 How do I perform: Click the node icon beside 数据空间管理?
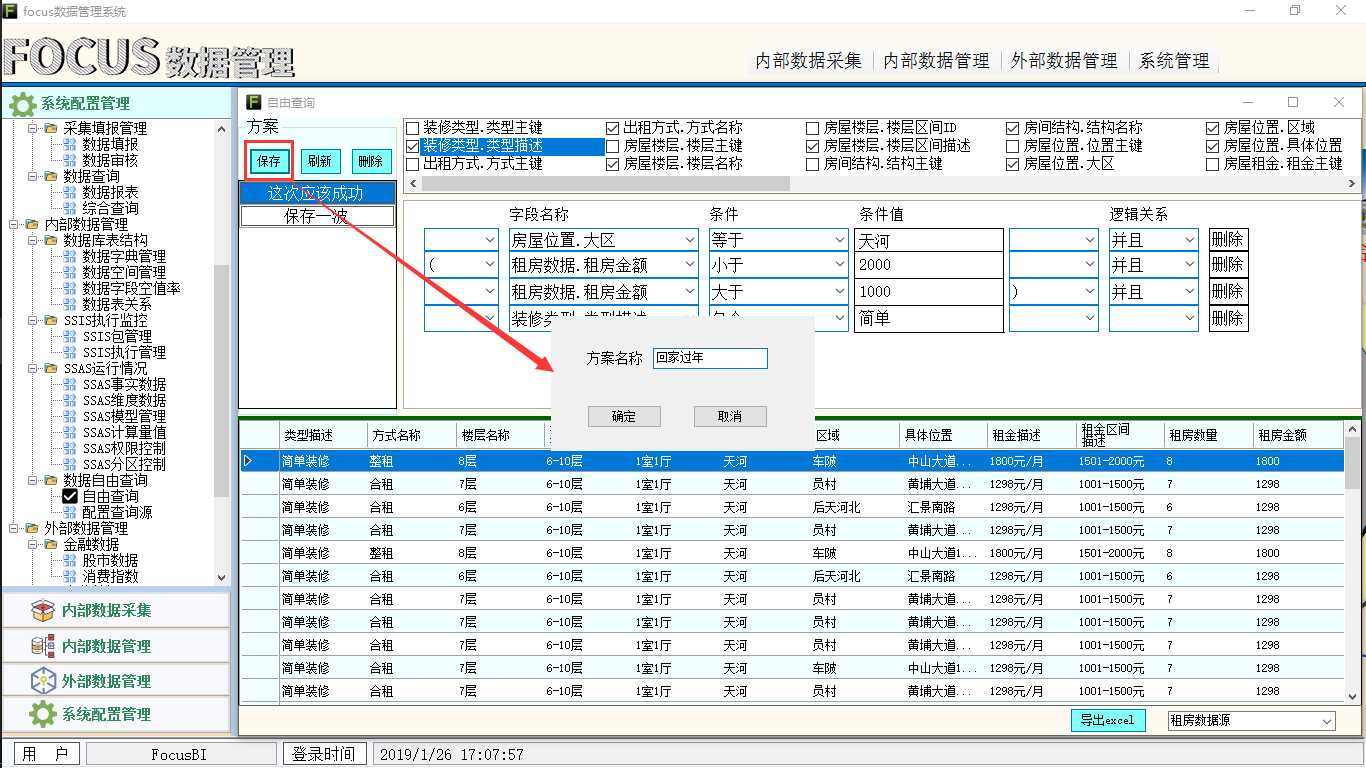pos(70,272)
